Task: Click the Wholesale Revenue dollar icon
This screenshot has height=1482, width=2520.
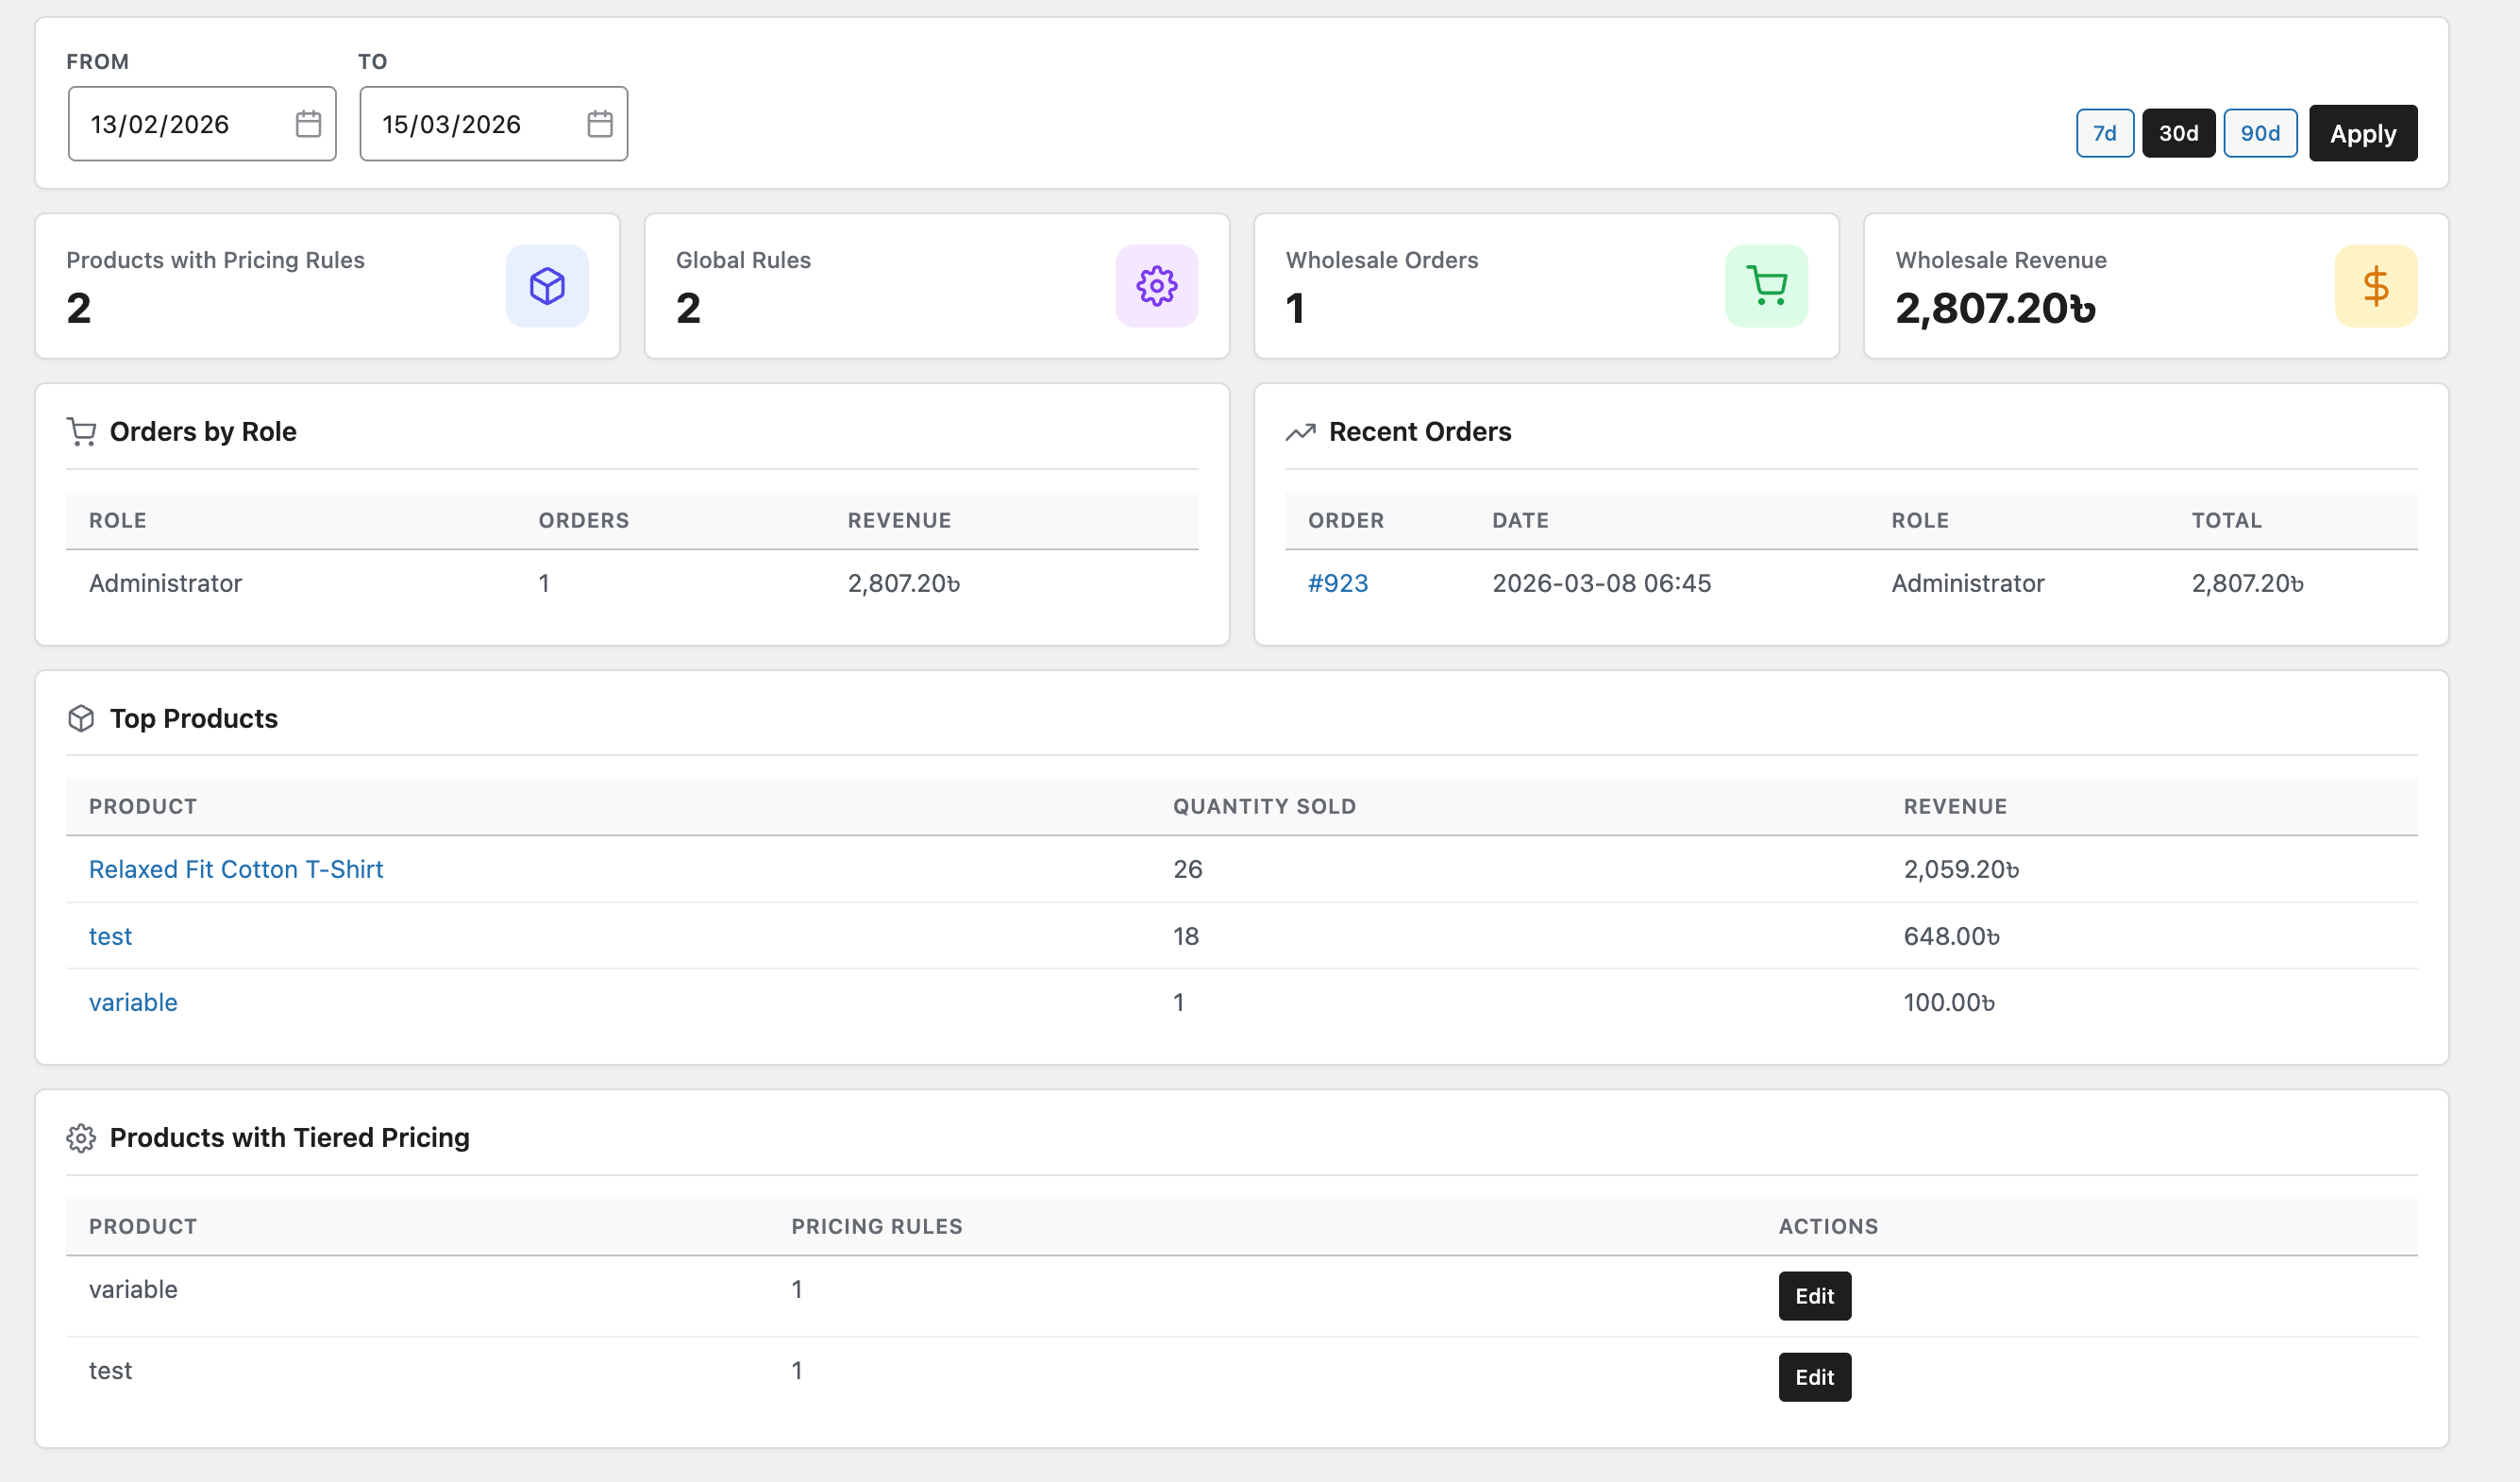Action: pos(2376,286)
